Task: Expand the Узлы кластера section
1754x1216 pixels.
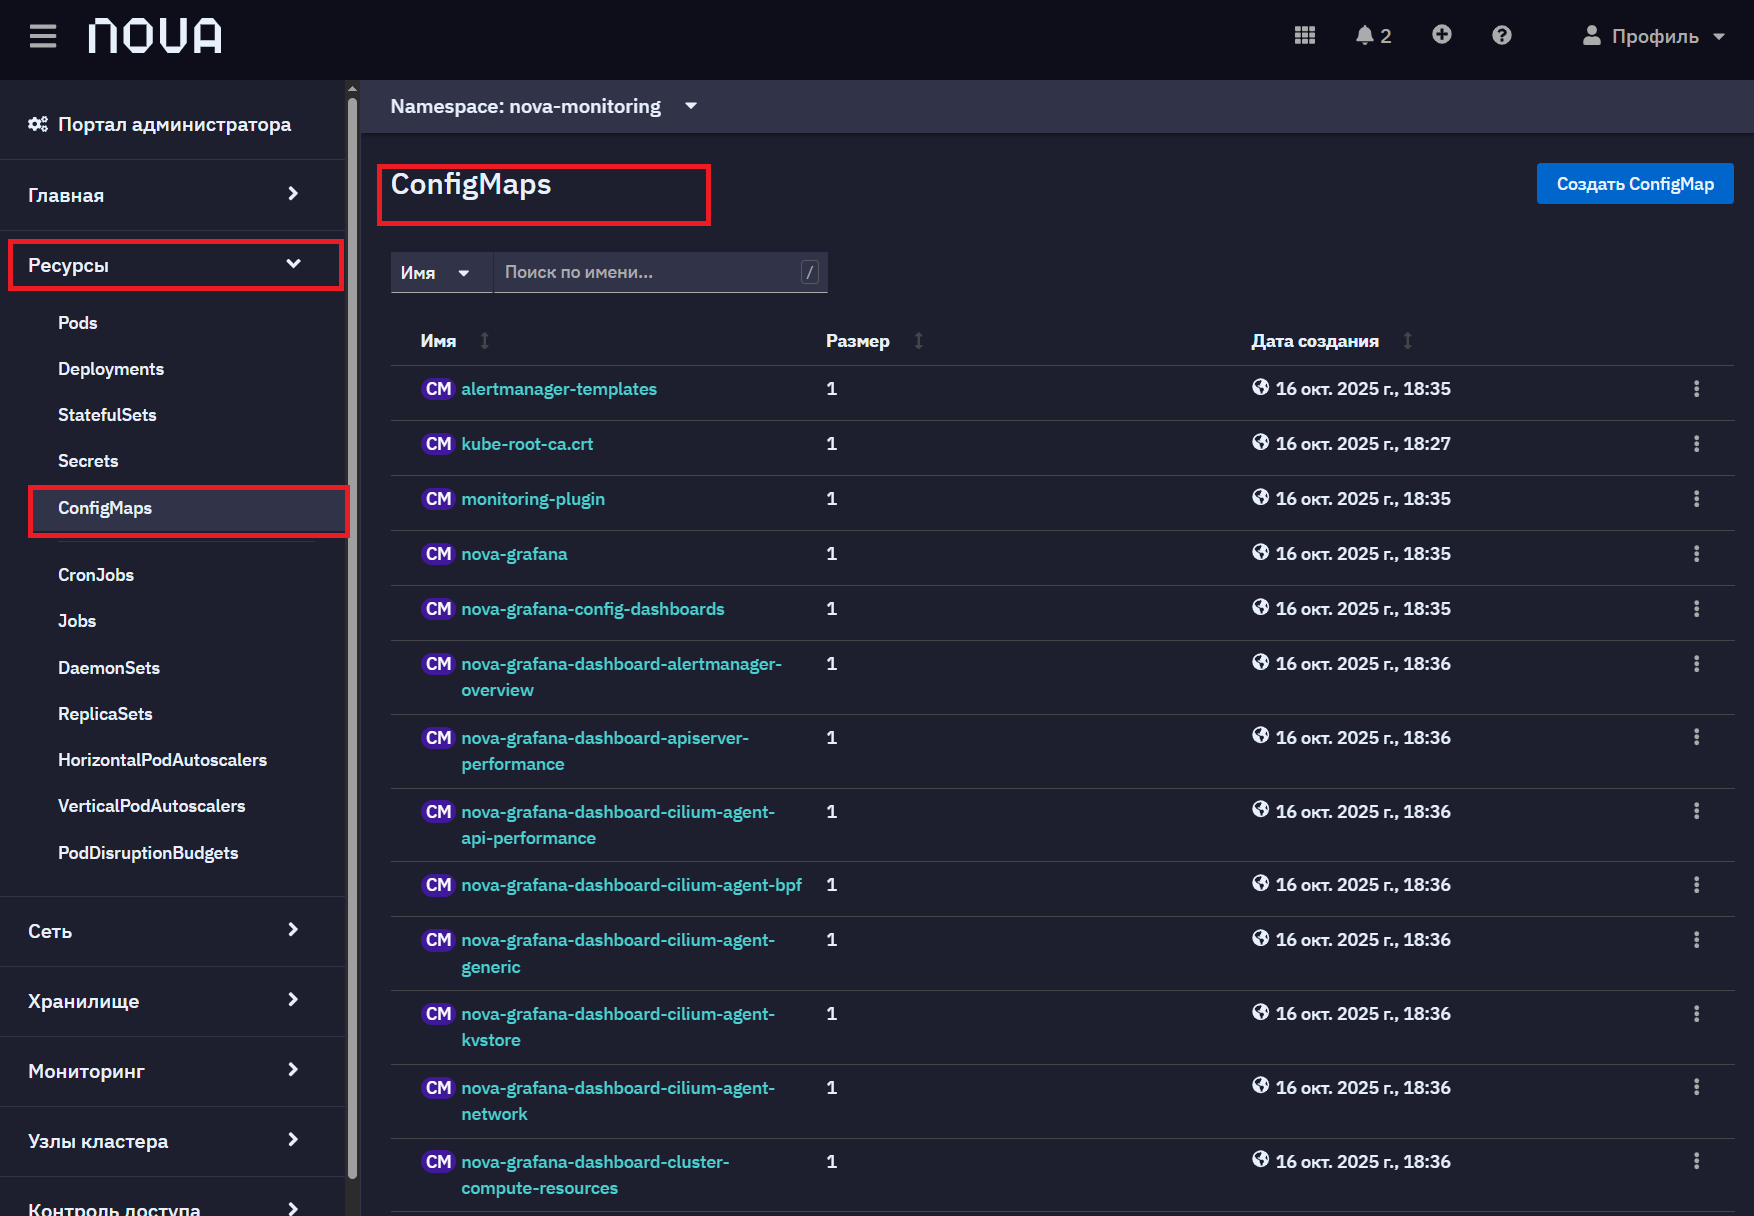Action: click(172, 1141)
